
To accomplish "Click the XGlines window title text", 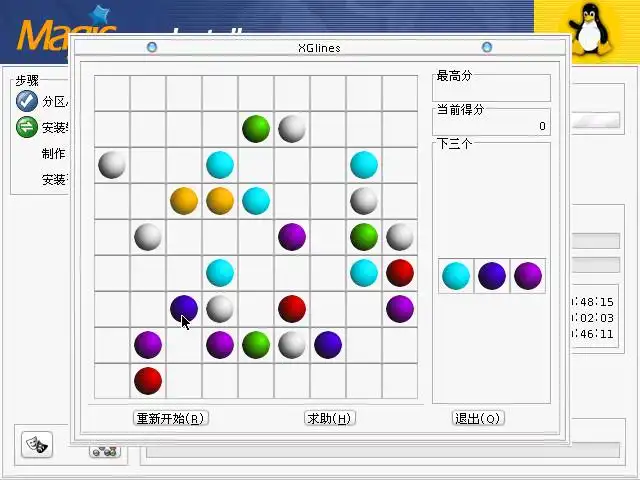I will (319, 48).
